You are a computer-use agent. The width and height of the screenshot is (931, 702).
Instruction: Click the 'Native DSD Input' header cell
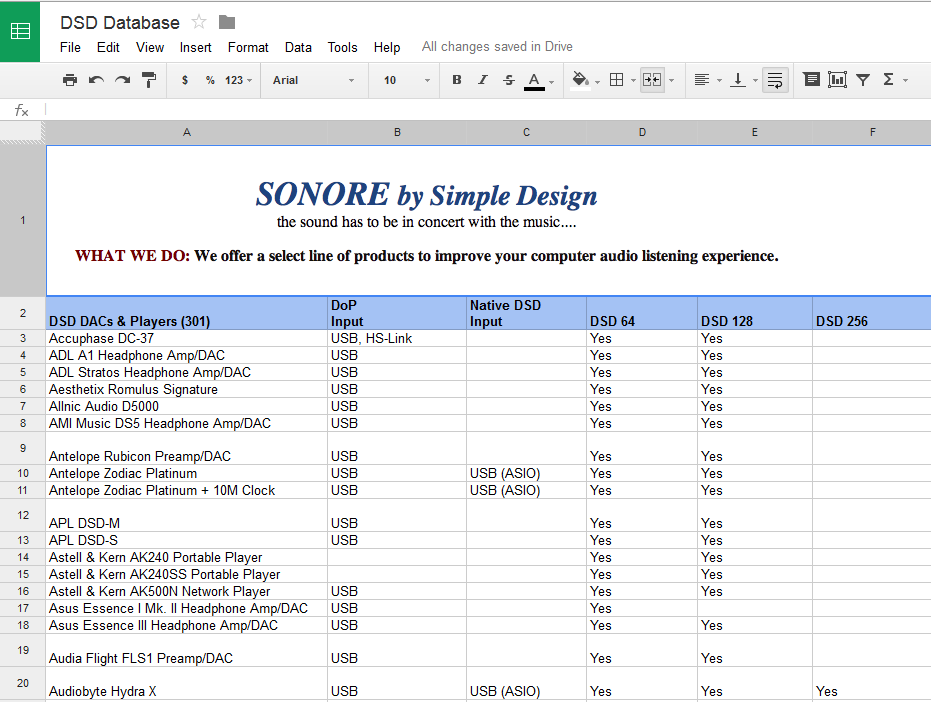tap(527, 313)
